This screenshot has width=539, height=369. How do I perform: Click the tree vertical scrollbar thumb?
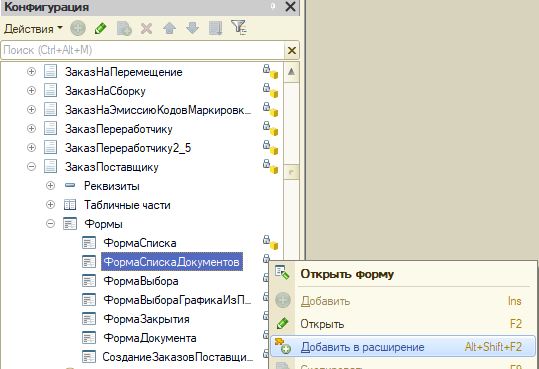coord(291,172)
